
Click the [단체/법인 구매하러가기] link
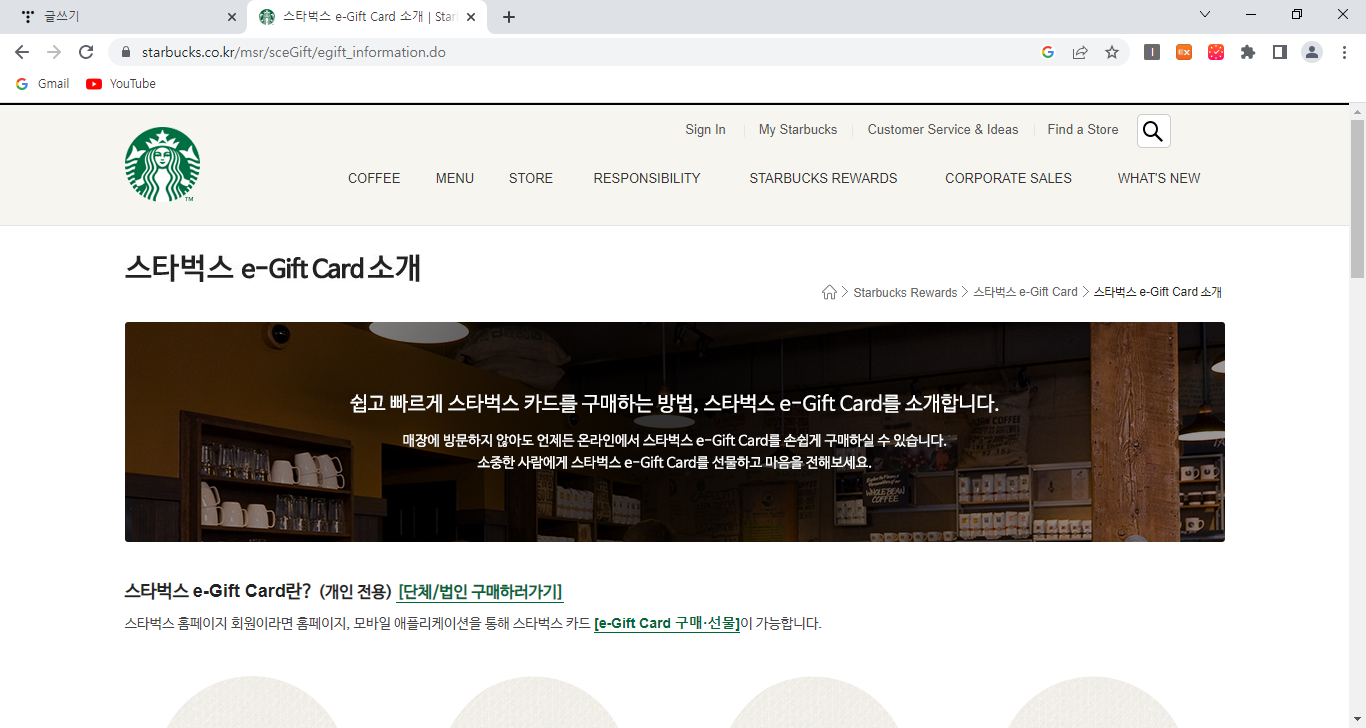click(480, 591)
